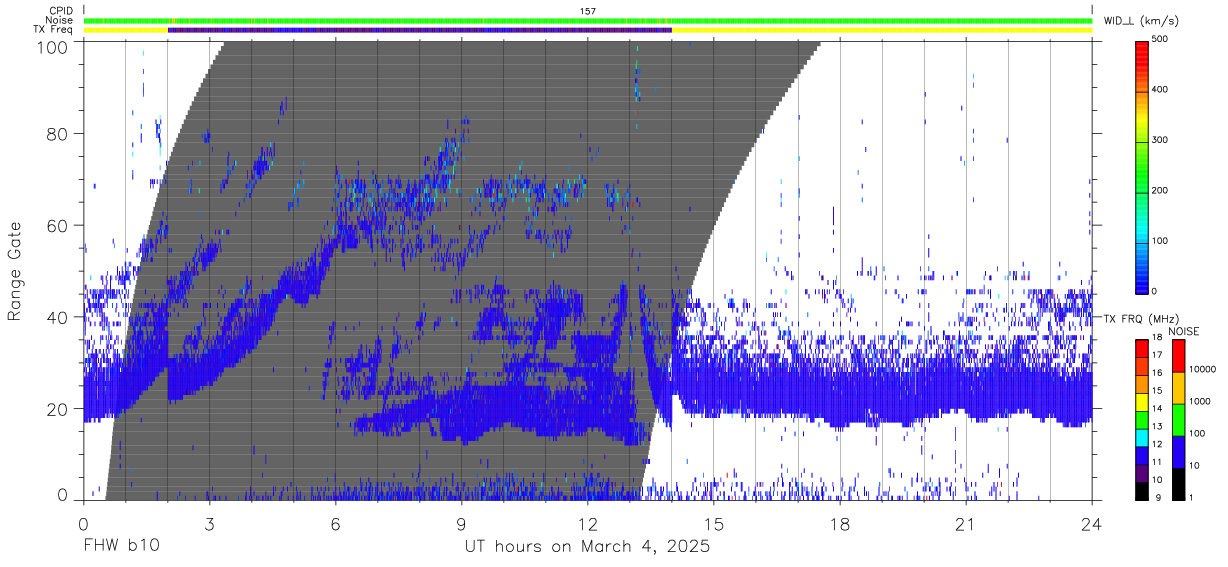The image size is (1228, 567).
Task: Click the 21 hour tick label
Action: point(966,523)
